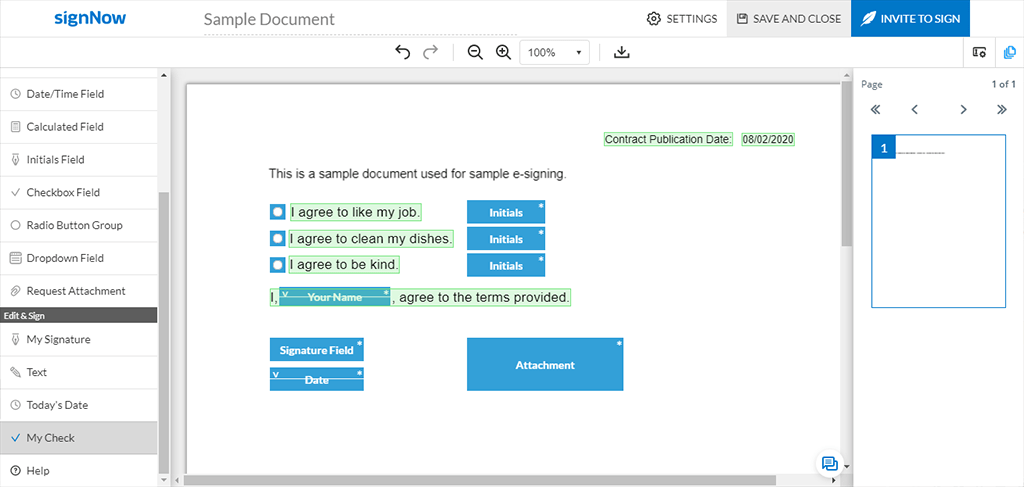Show the pages panel icon
The width and height of the screenshot is (1024, 487).
(1007, 52)
